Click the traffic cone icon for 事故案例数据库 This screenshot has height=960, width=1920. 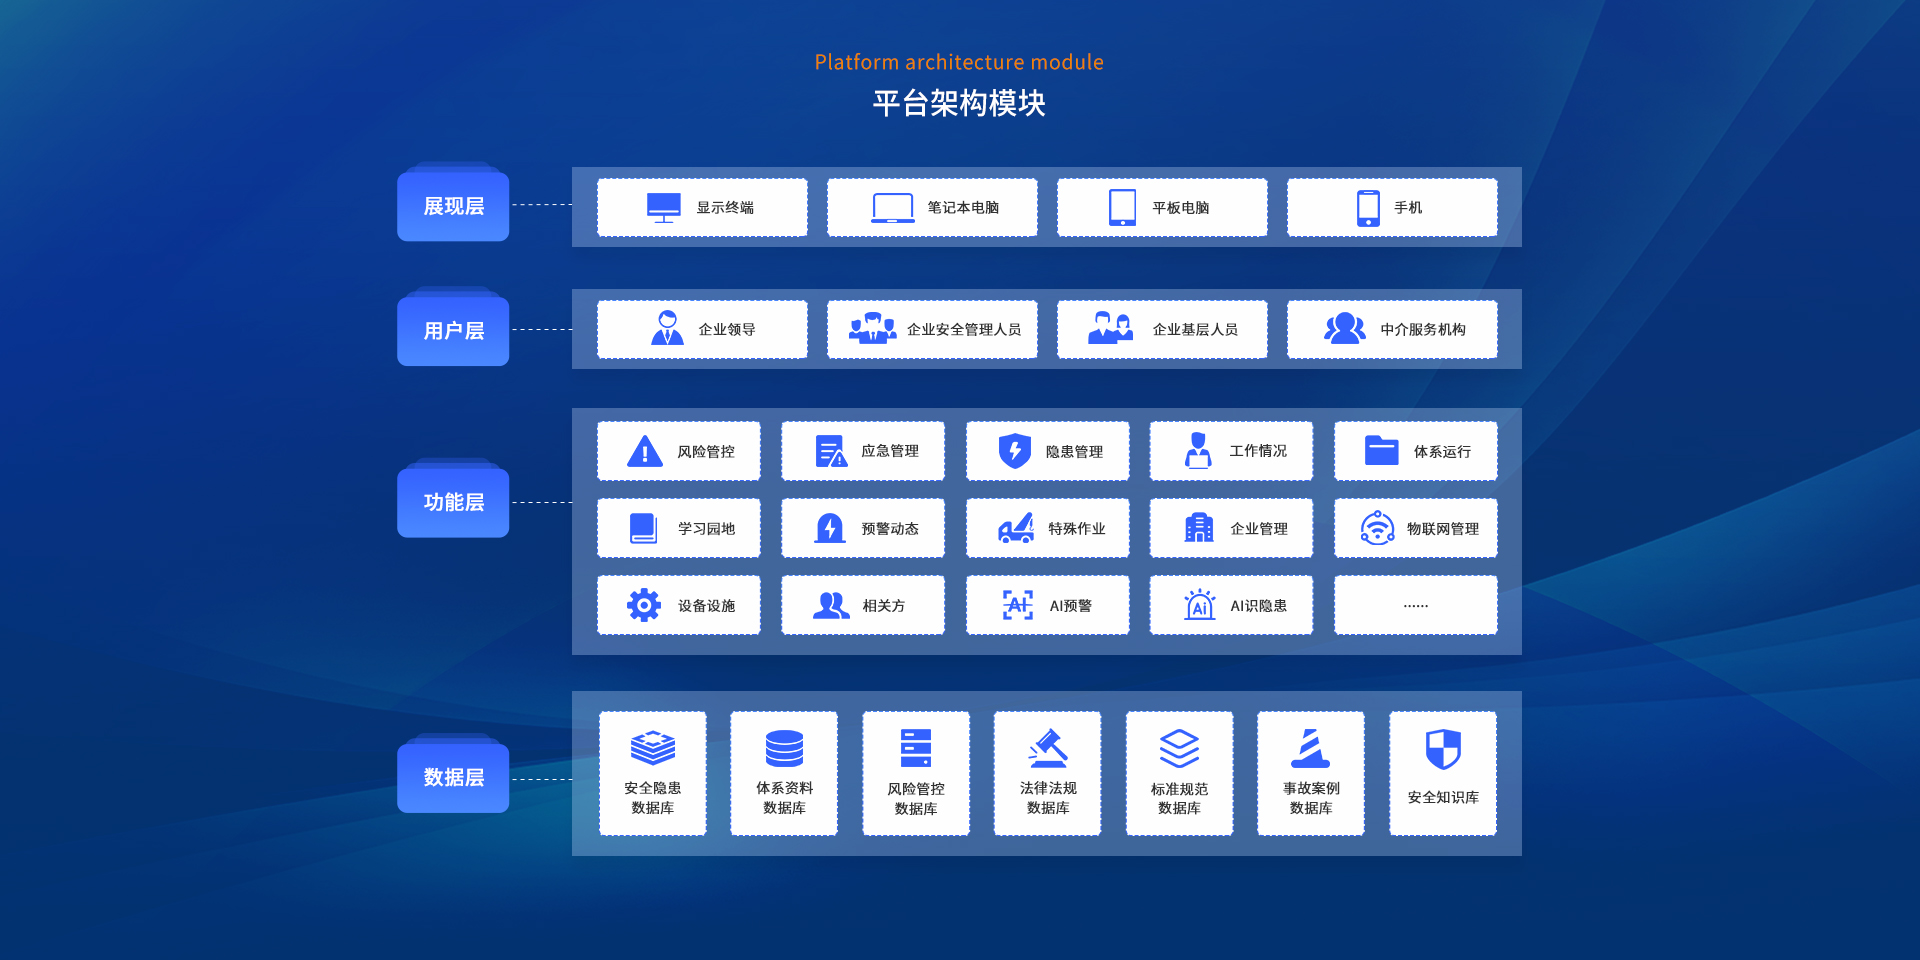(x=1310, y=748)
